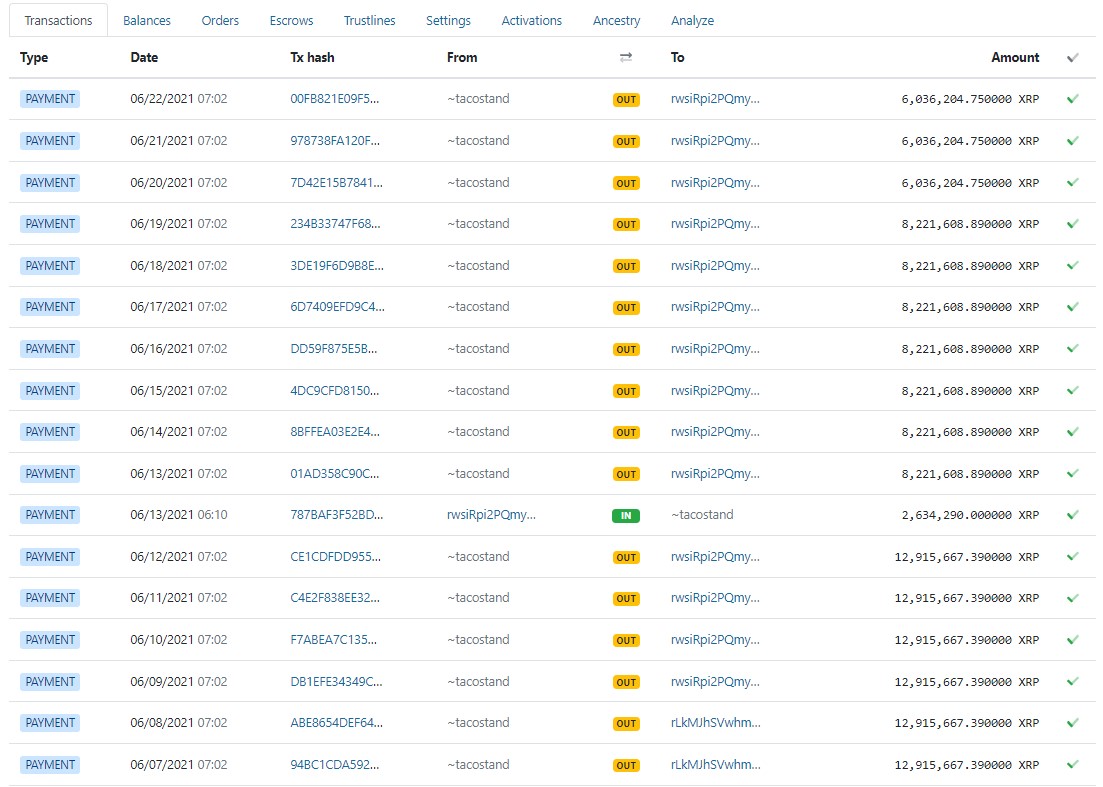Select amount in the 06/11/2021 row
Image resolution: width=1103 pixels, height=787 pixels.
point(967,598)
